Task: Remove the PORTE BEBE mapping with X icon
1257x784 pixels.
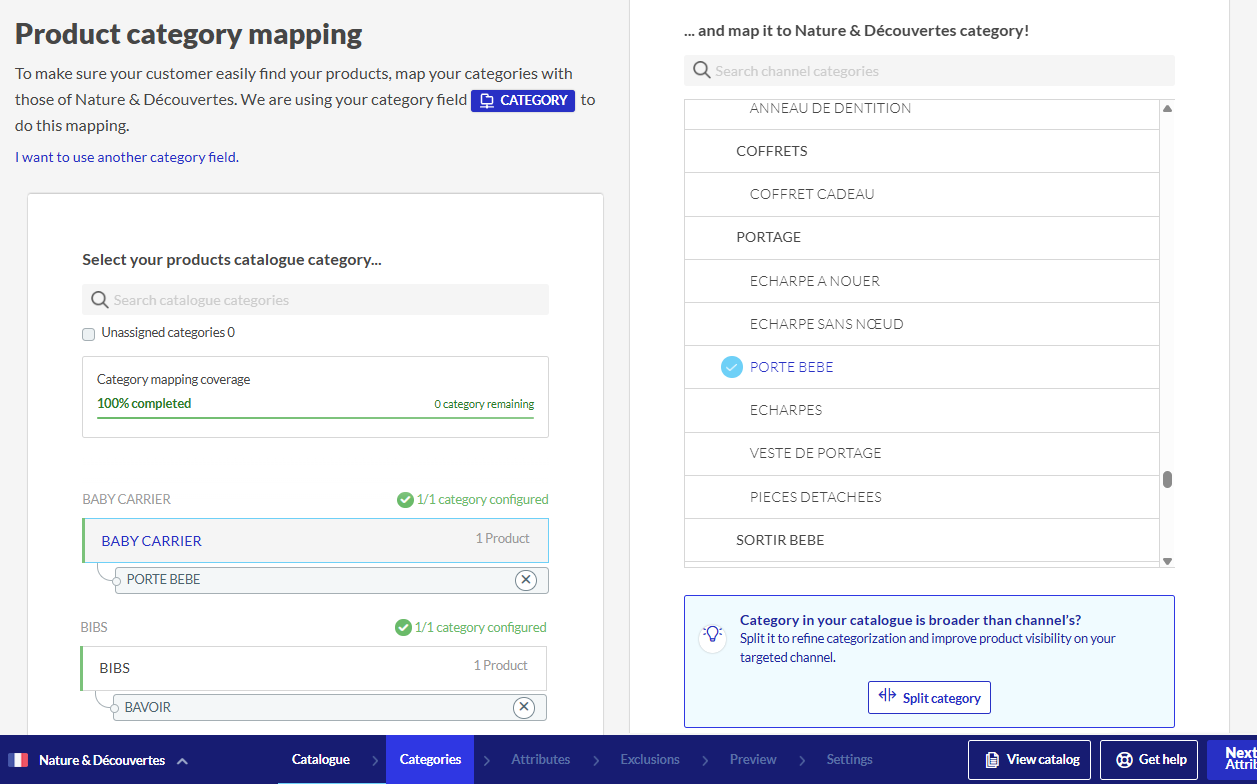Action: click(x=525, y=580)
